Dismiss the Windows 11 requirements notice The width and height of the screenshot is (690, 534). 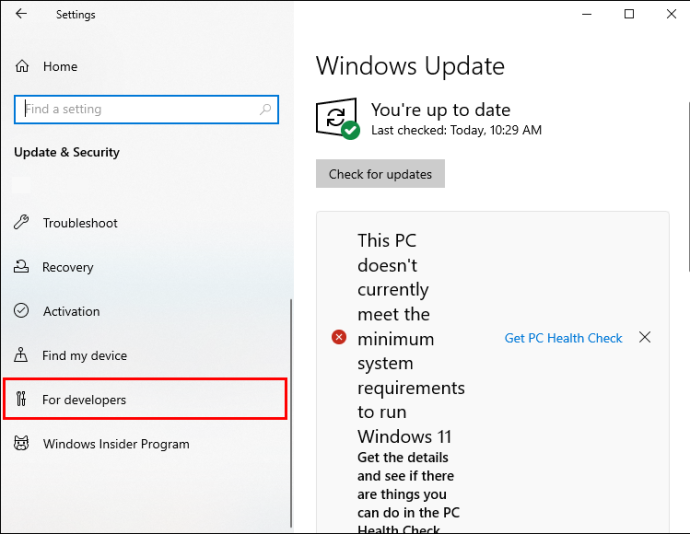(x=645, y=338)
